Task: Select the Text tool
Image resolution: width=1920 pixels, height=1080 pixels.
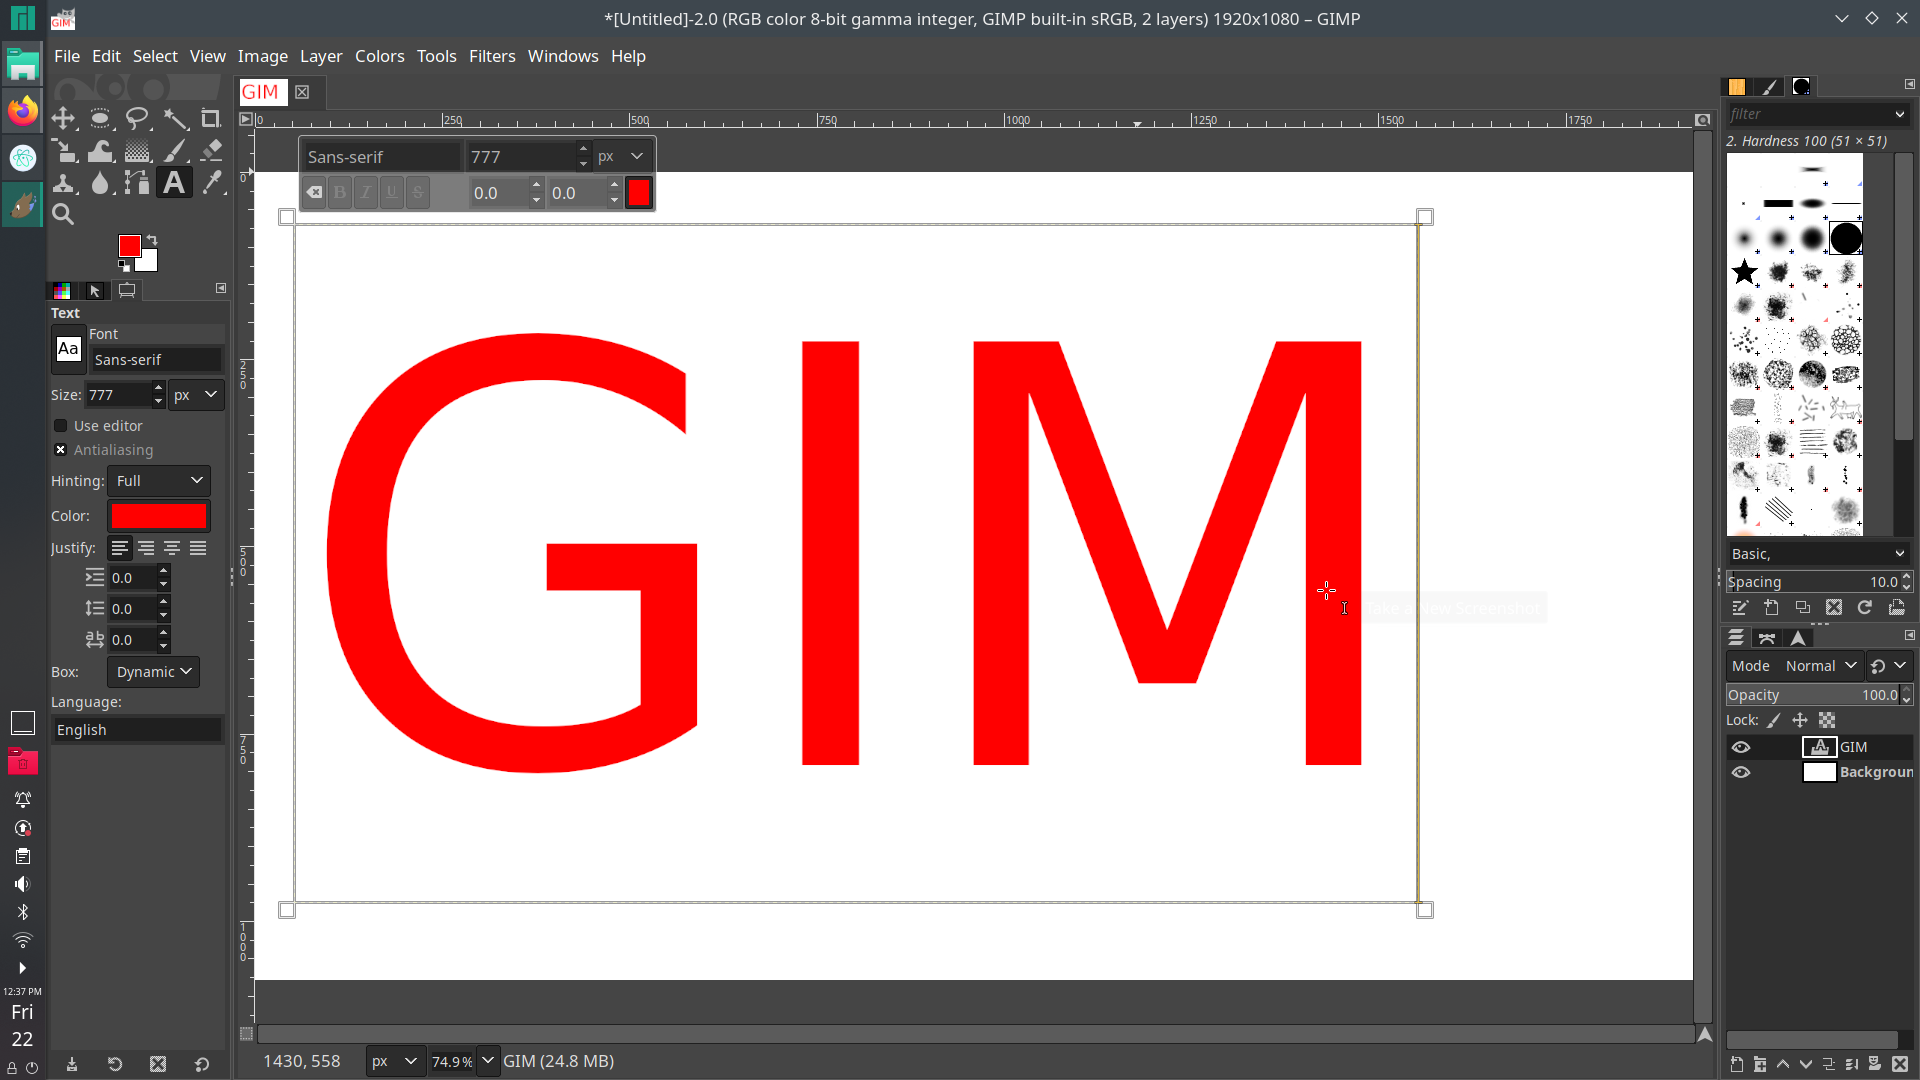Action: 174,183
